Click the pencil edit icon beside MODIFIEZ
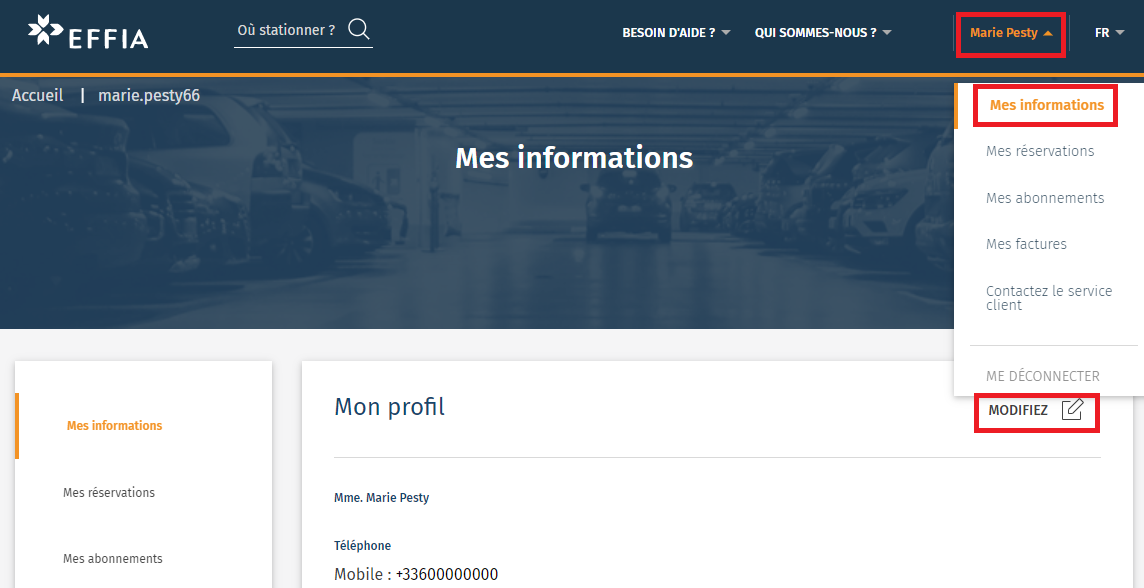1144x588 pixels. coord(1072,410)
